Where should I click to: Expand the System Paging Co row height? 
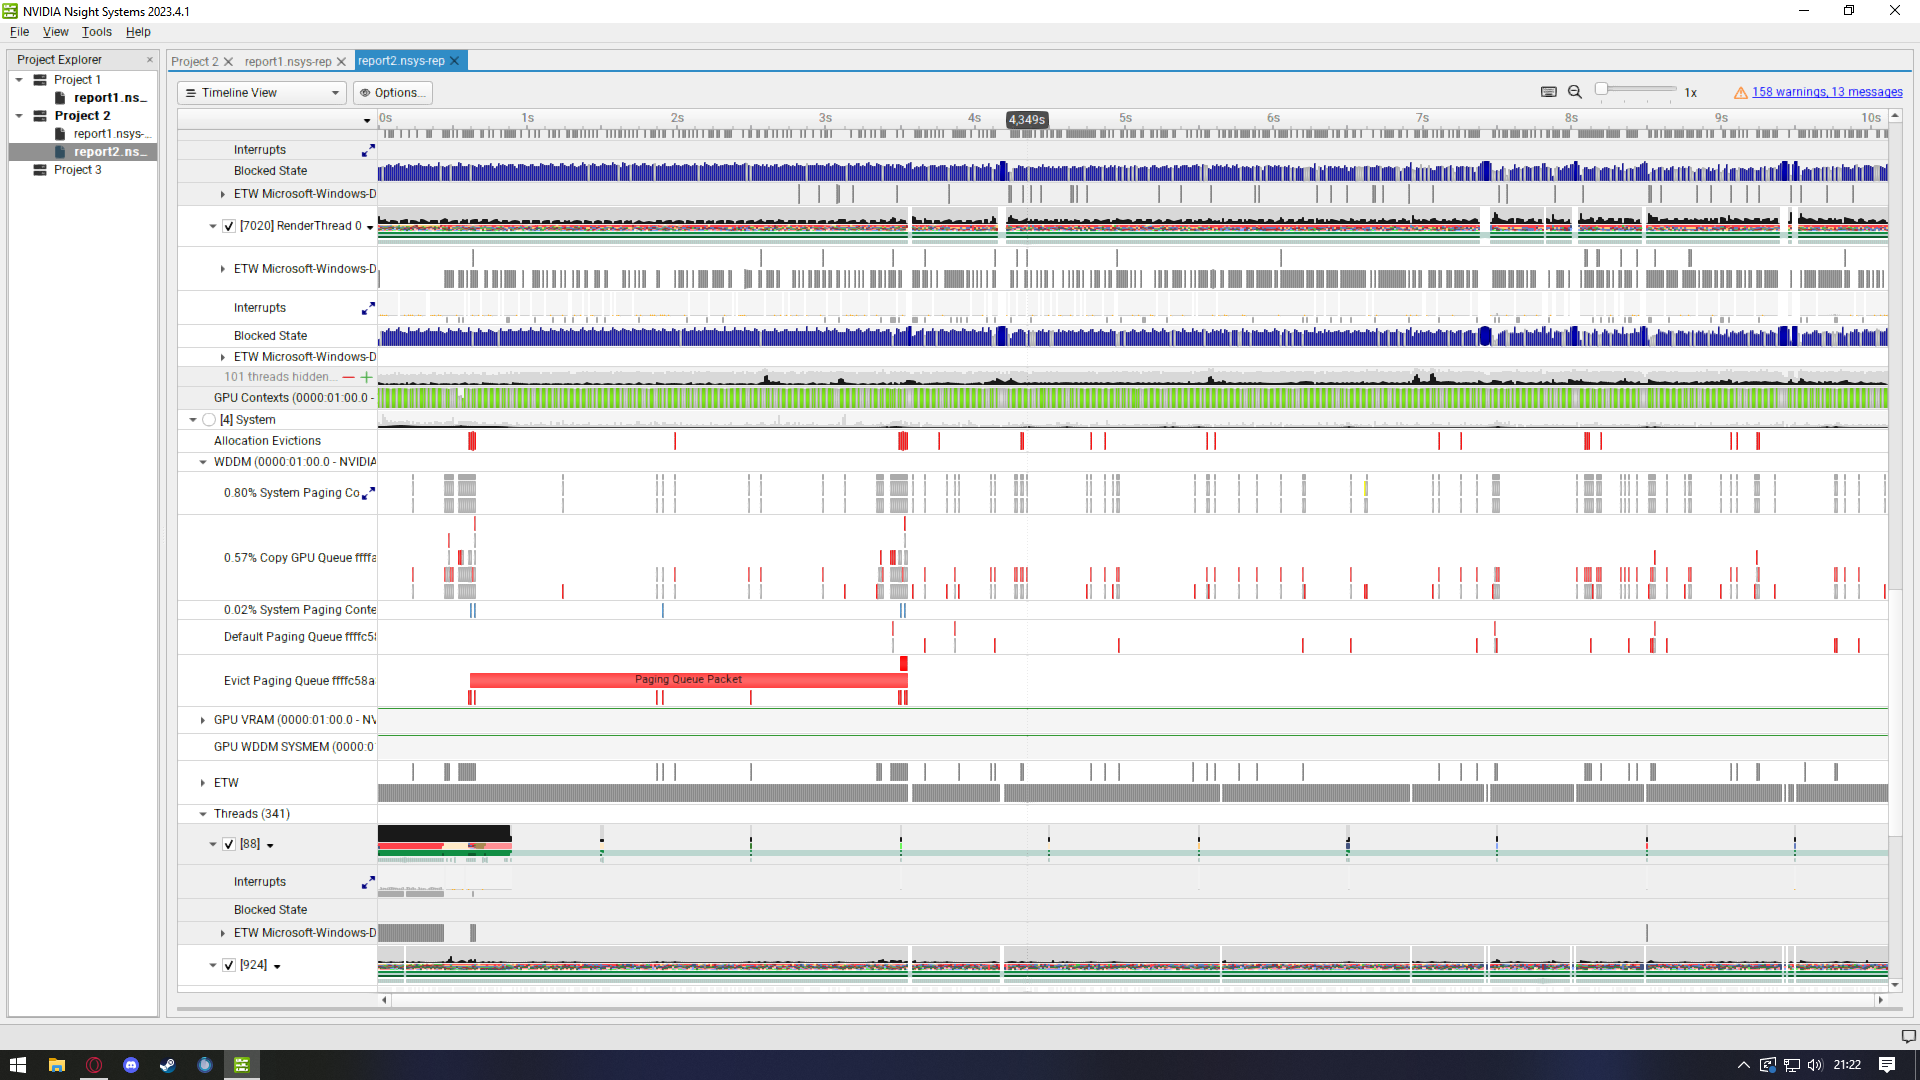tap(368, 493)
